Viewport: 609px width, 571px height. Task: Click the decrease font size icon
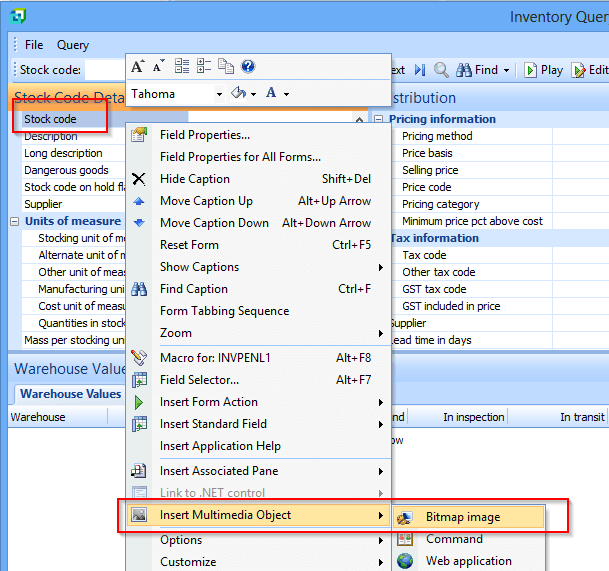click(x=159, y=67)
